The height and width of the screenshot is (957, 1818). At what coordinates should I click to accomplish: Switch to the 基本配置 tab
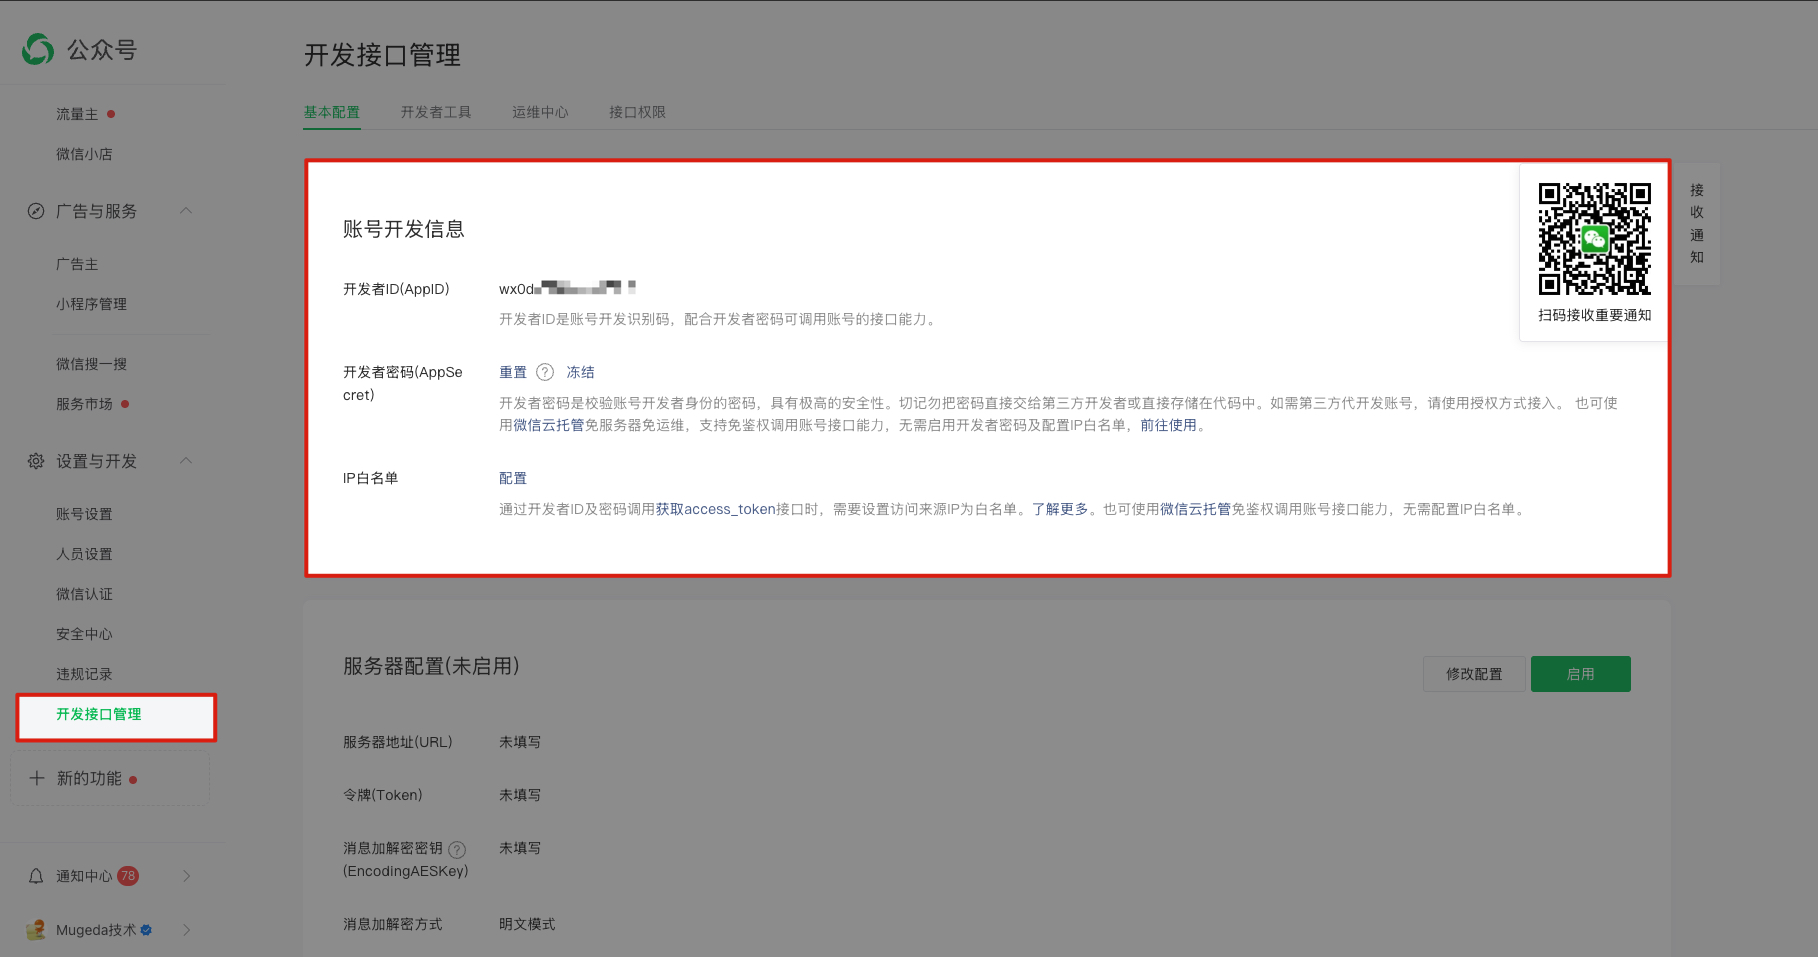pyautogui.click(x=332, y=112)
